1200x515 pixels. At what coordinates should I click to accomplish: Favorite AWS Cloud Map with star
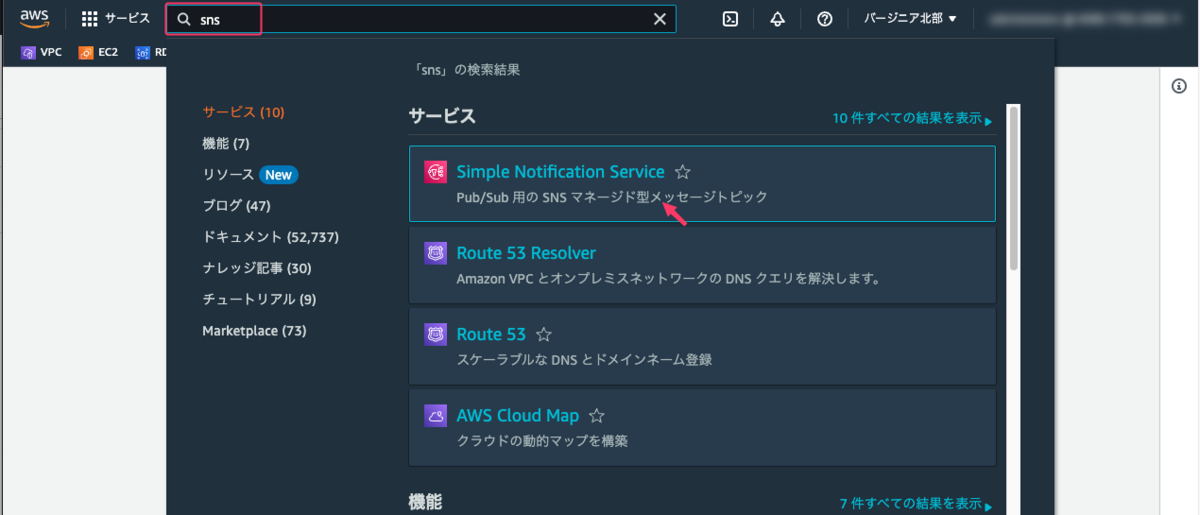tap(597, 416)
